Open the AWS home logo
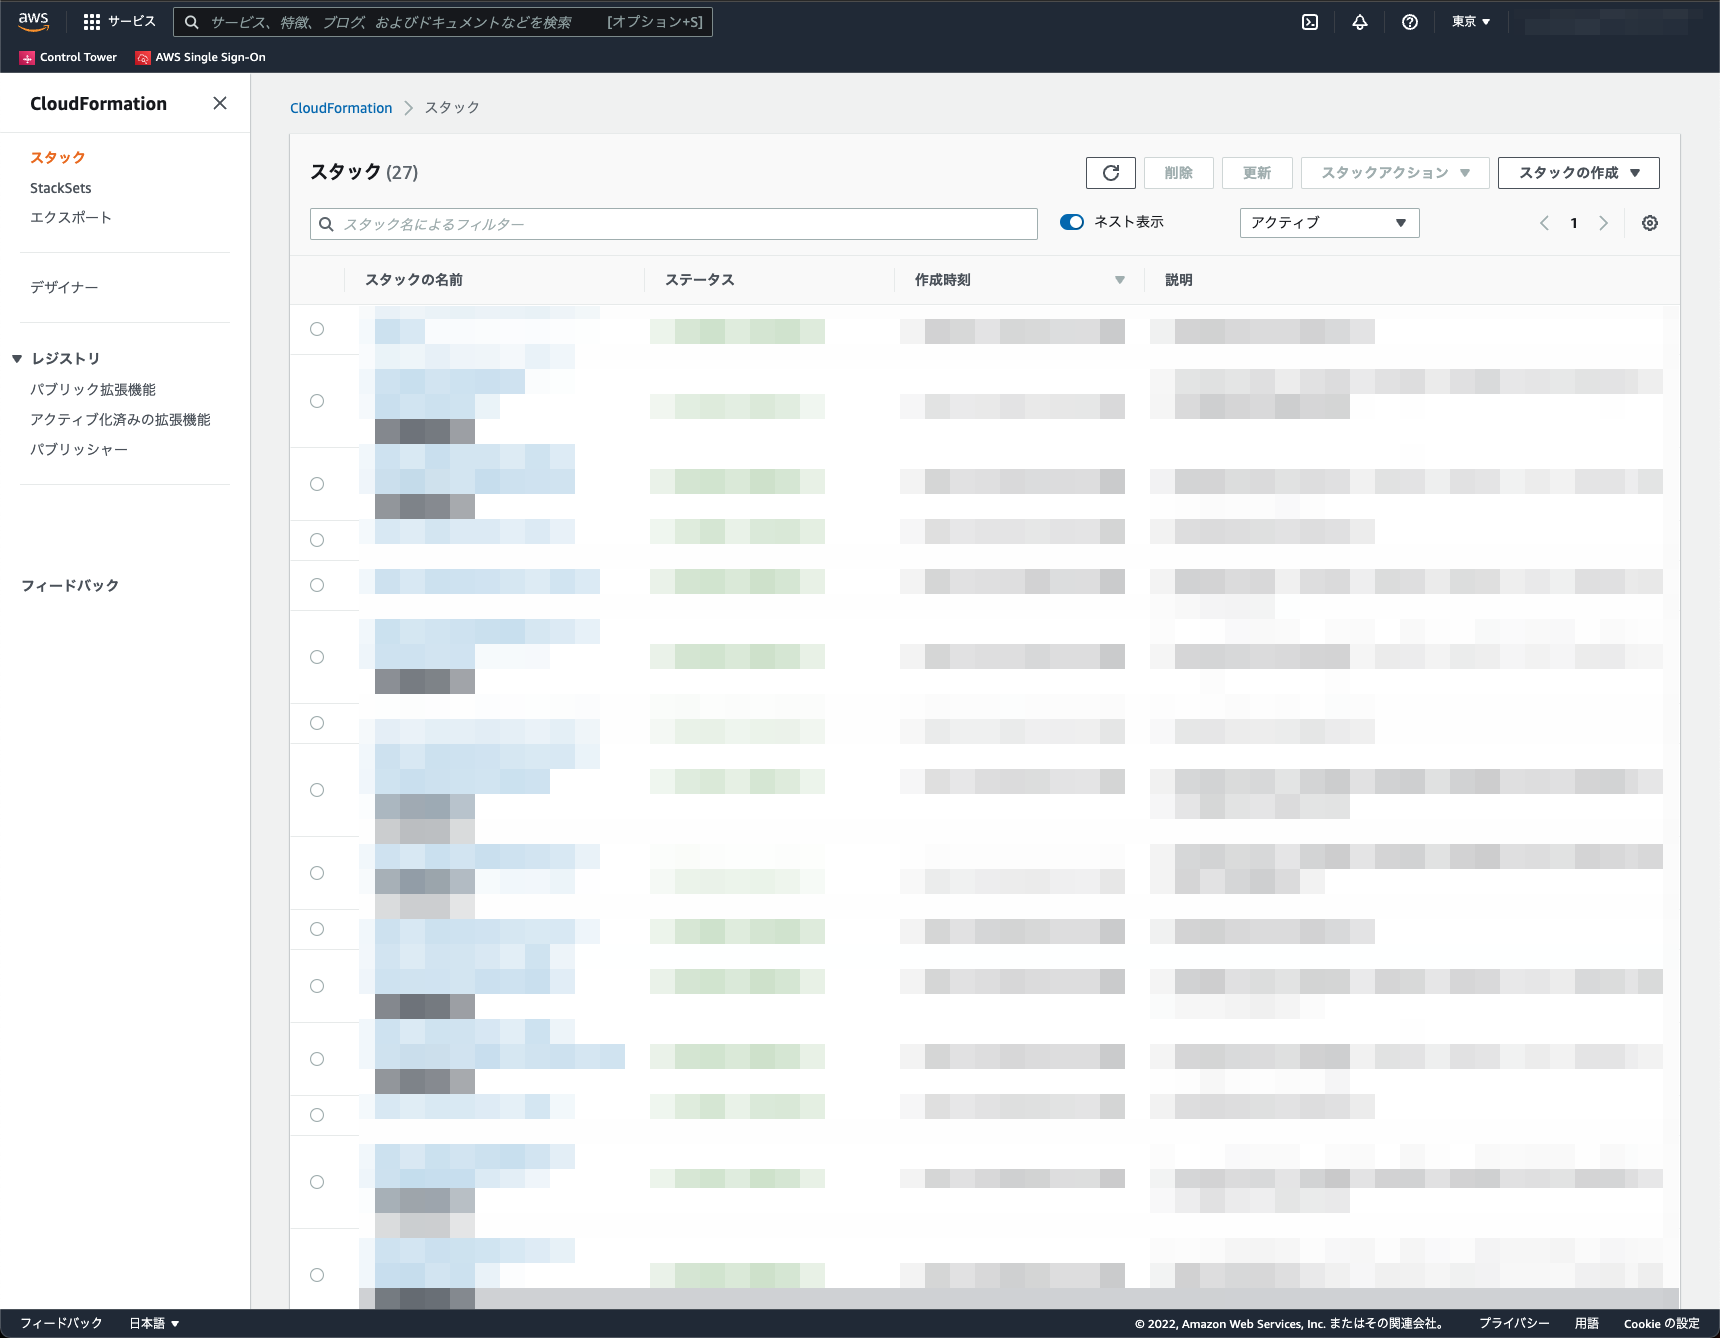 pyautogui.click(x=33, y=21)
